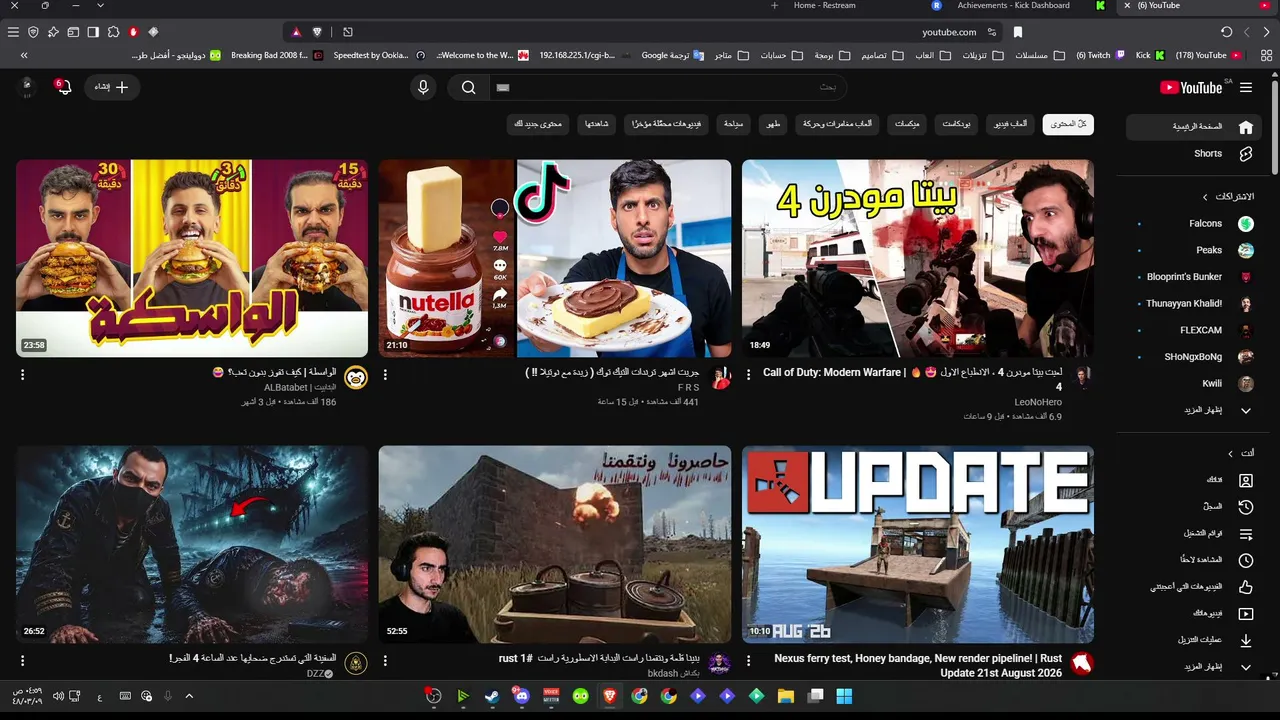Viewport: 1280px width, 720px height.
Task: Click the Nexus ferry test video title
Action: pyautogui.click(x=918, y=666)
